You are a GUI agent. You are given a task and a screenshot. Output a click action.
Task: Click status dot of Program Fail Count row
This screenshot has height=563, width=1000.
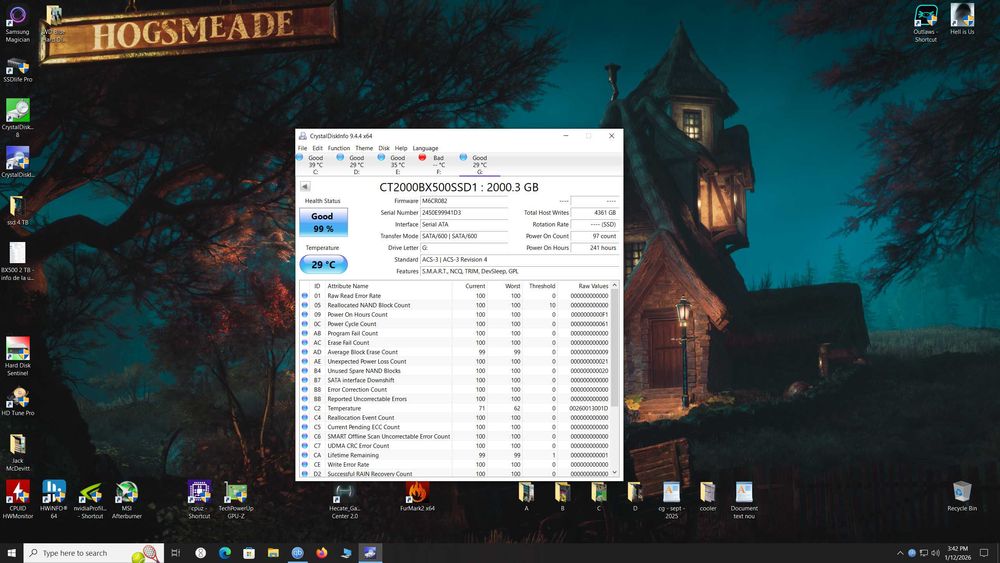(x=305, y=333)
